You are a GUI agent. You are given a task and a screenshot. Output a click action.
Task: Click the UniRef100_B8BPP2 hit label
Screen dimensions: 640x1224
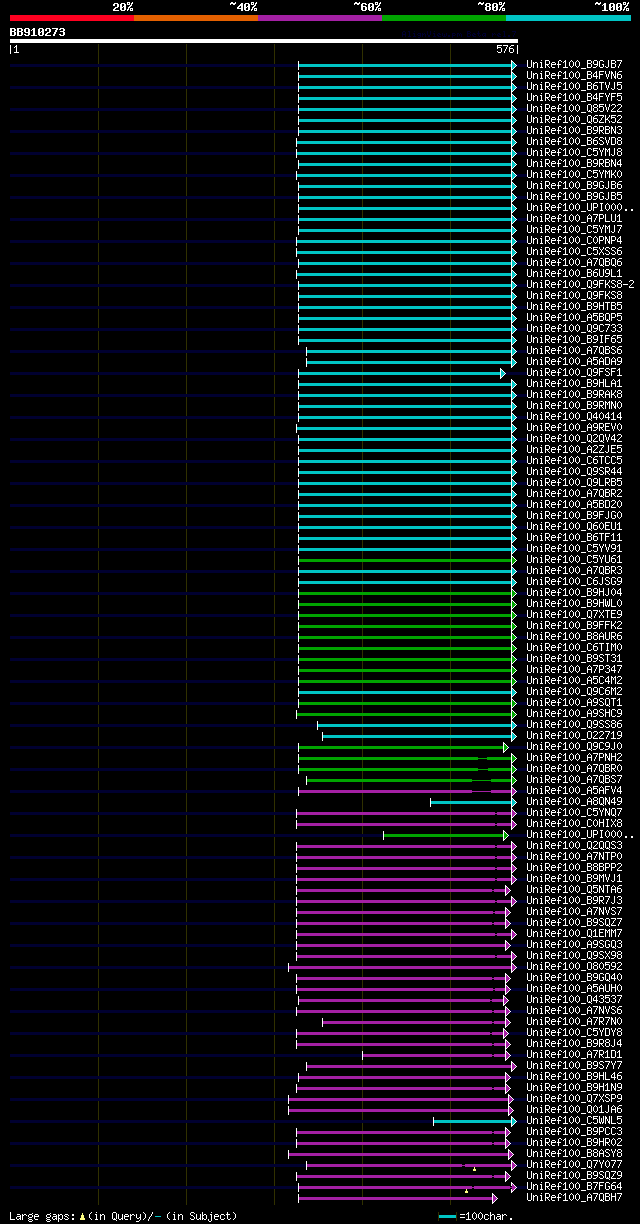click(574, 867)
